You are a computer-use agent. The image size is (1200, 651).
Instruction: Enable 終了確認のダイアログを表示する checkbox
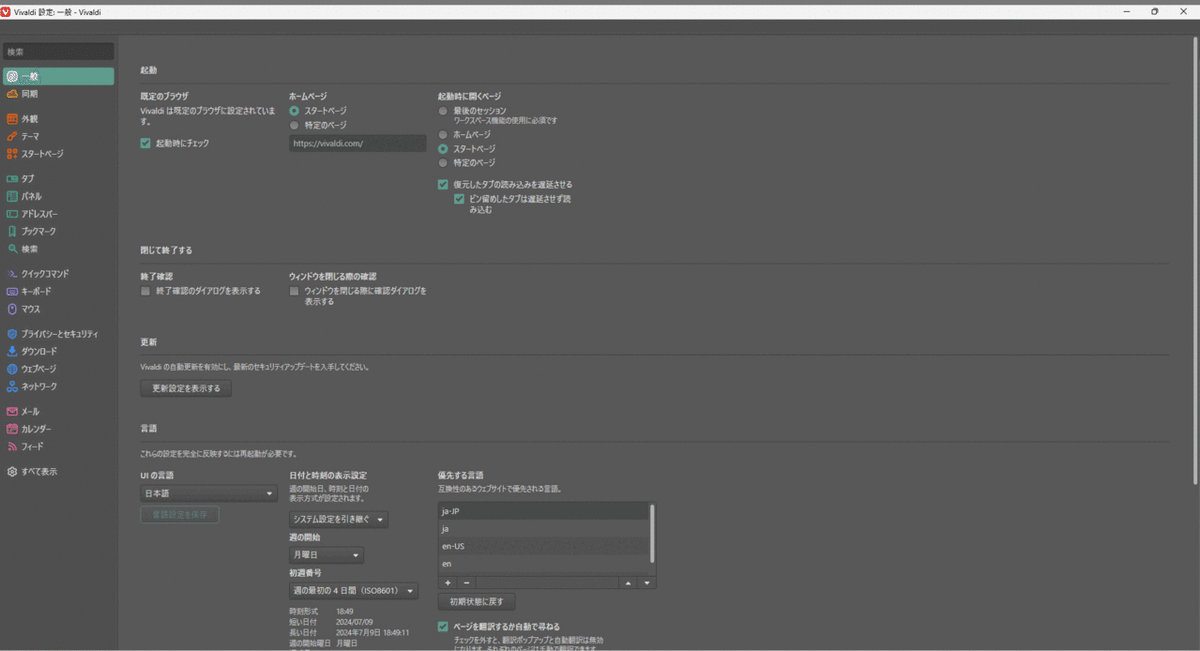[146, 291]
